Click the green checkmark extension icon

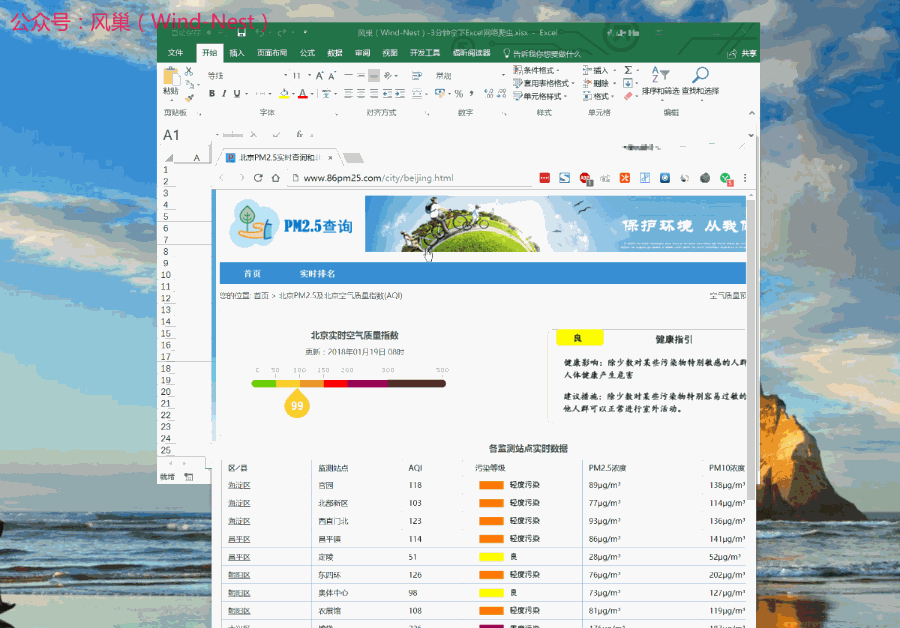pos(726,179)
